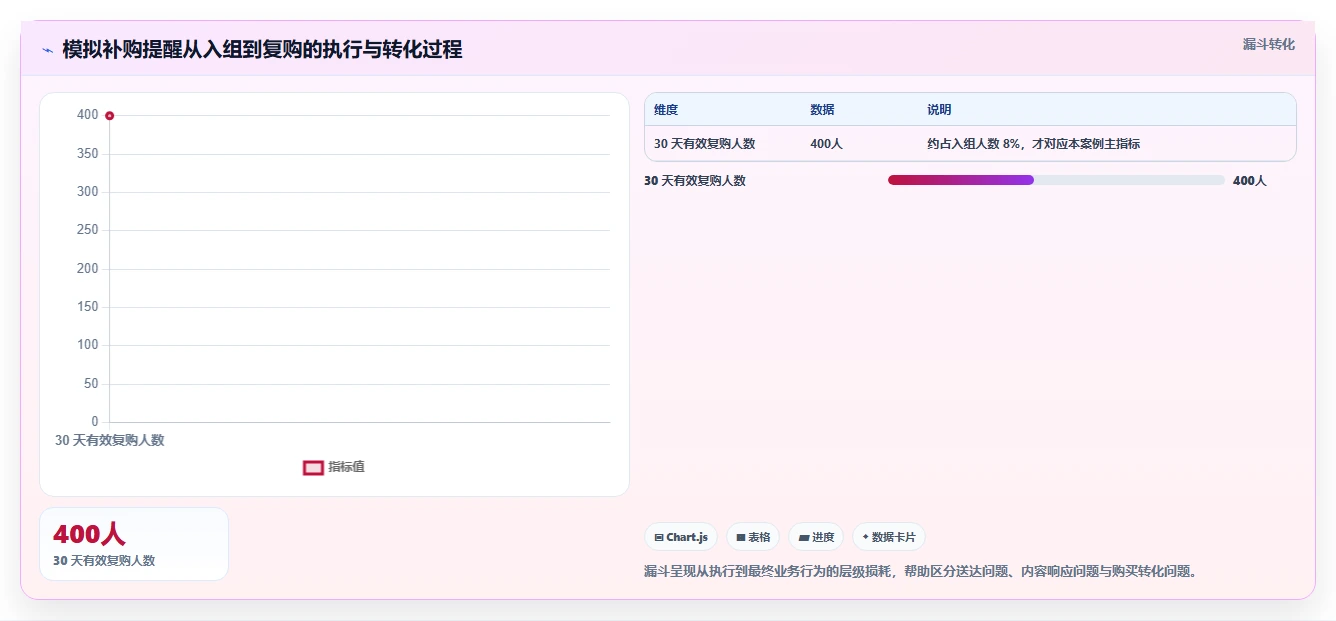Click the y-axis tick 200

[x=88, y=269]
